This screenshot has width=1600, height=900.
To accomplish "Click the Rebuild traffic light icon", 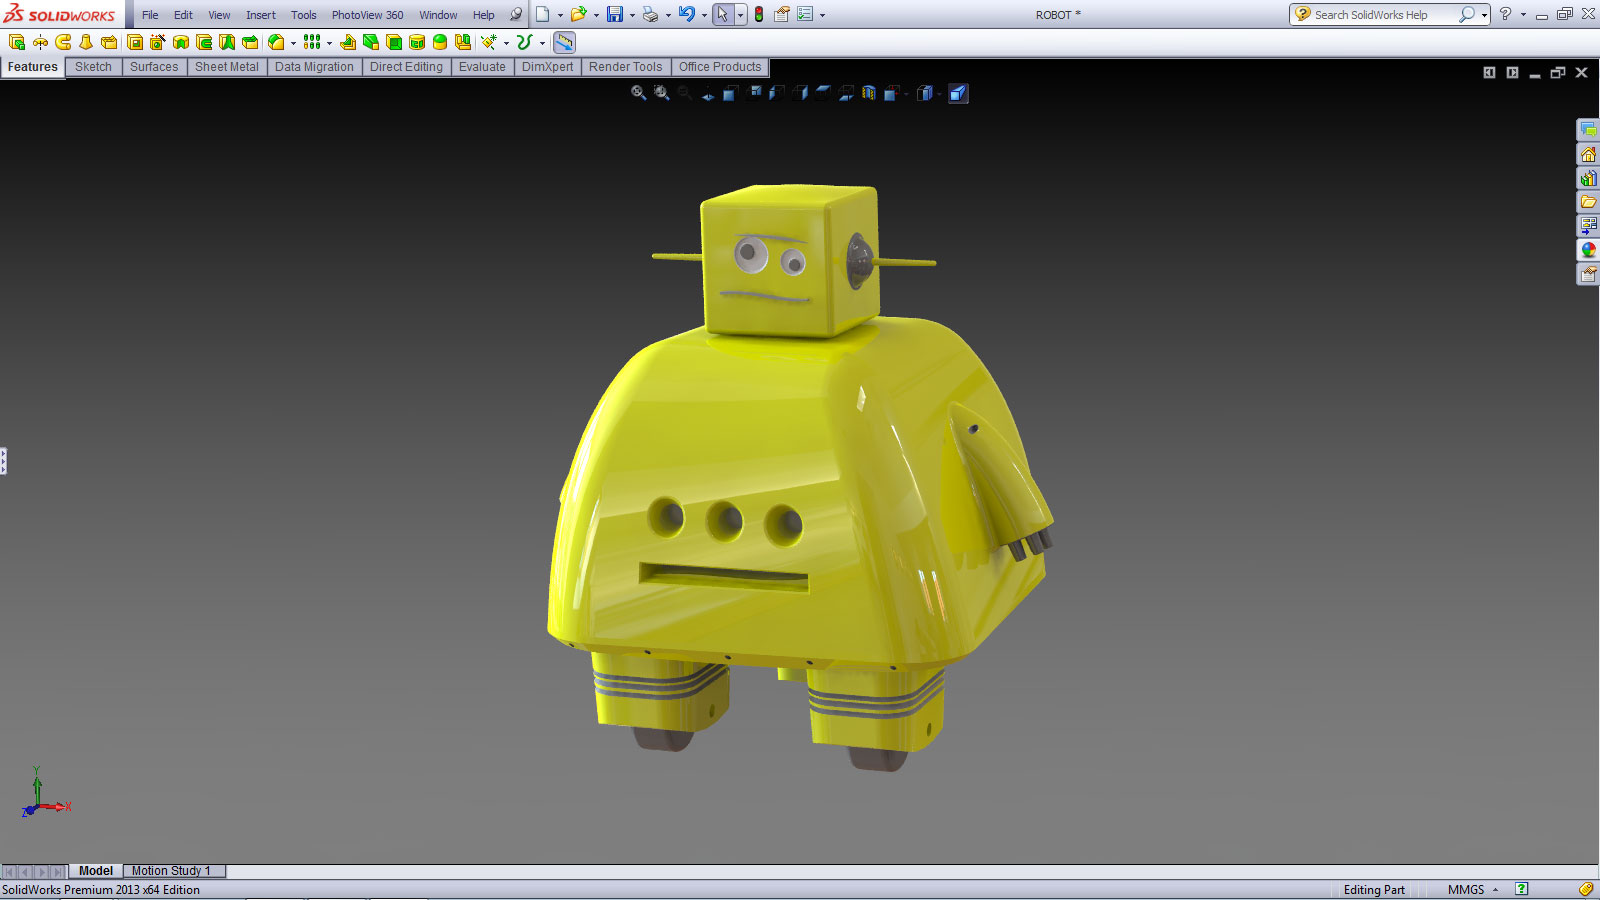I will (759, 14).
